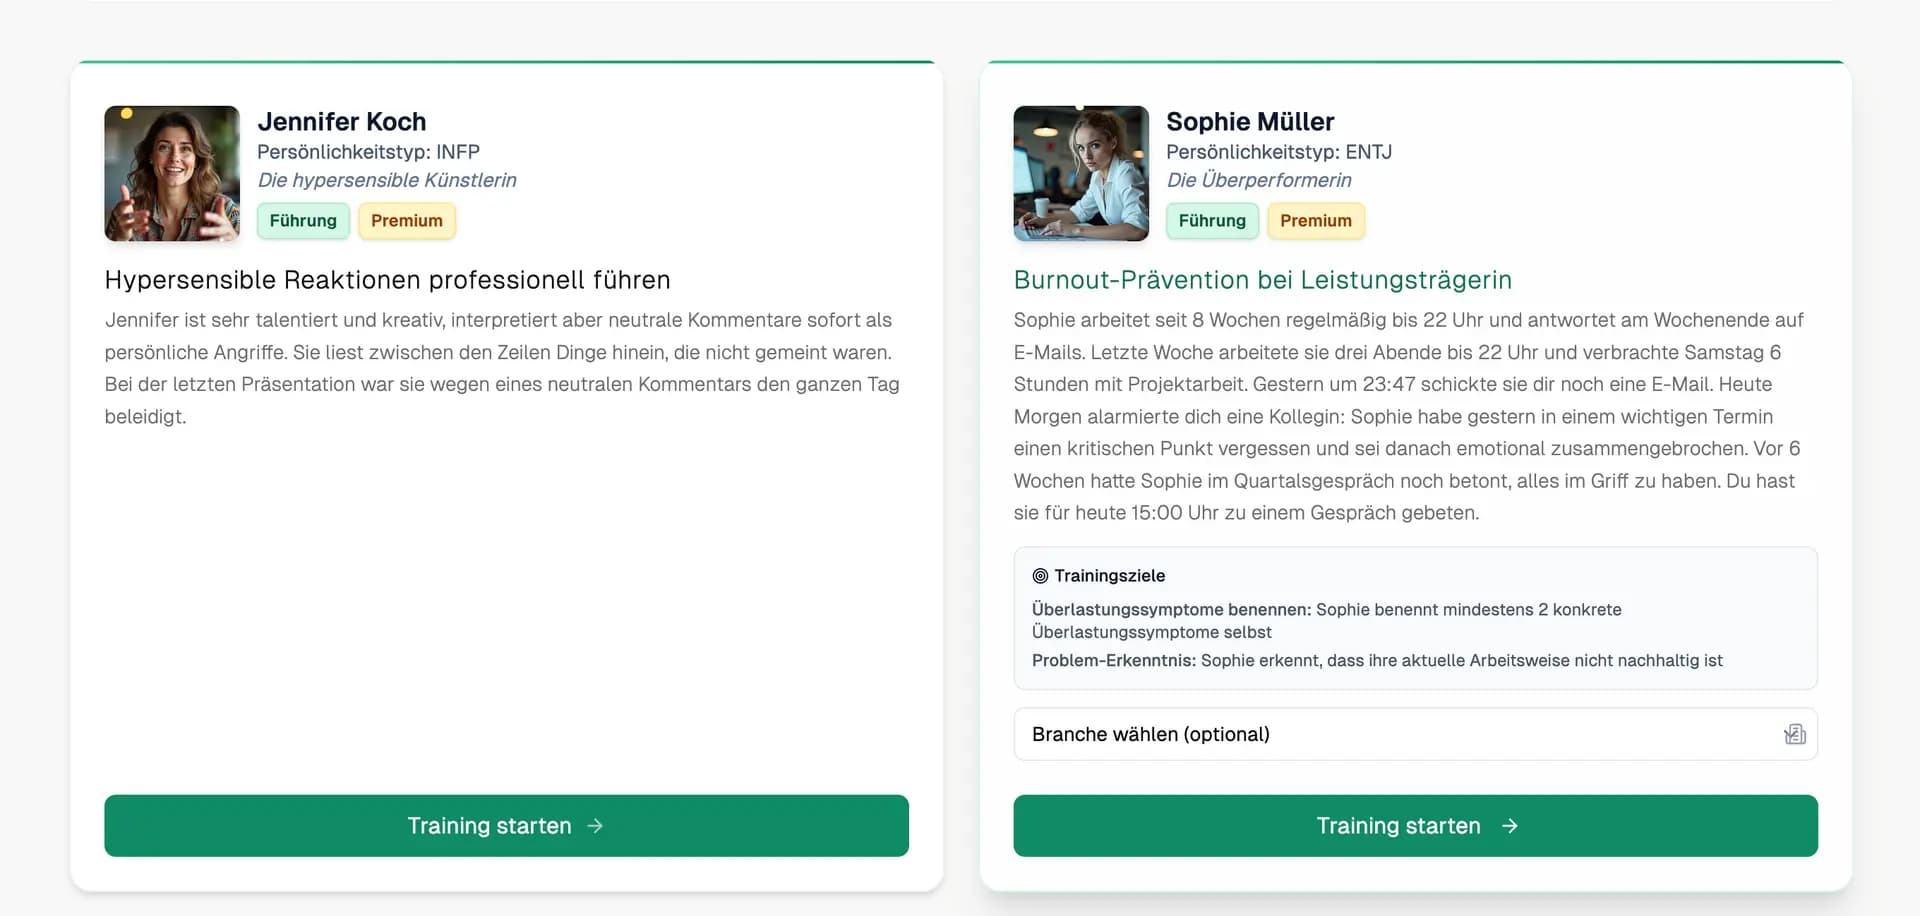Select the Führung tag on Jennifer's card
This screenshot has width=1920, height=916.
303,221
